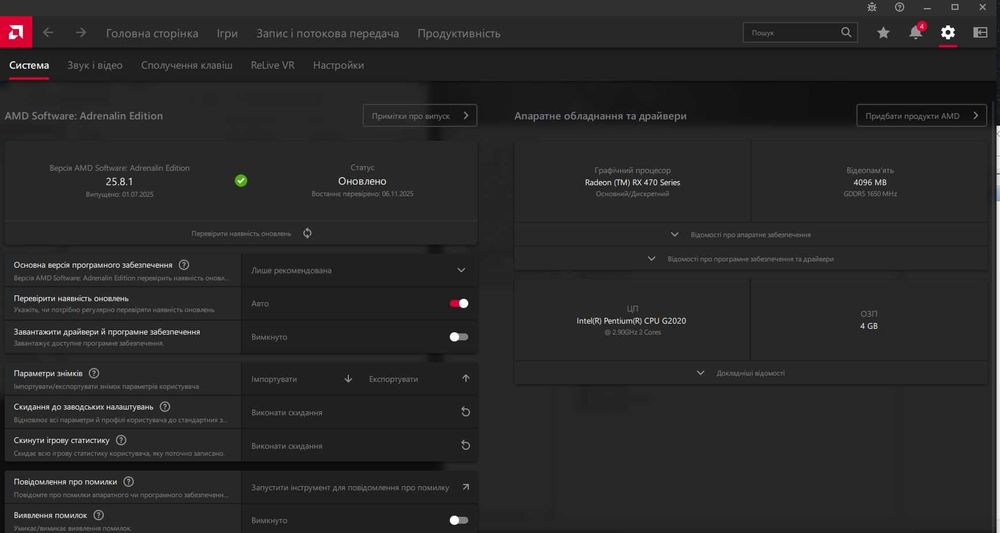This screenshot has width=1000, height=533.
Task: Click the Імпортувати down arrow icon
Action: coord(348,379)
